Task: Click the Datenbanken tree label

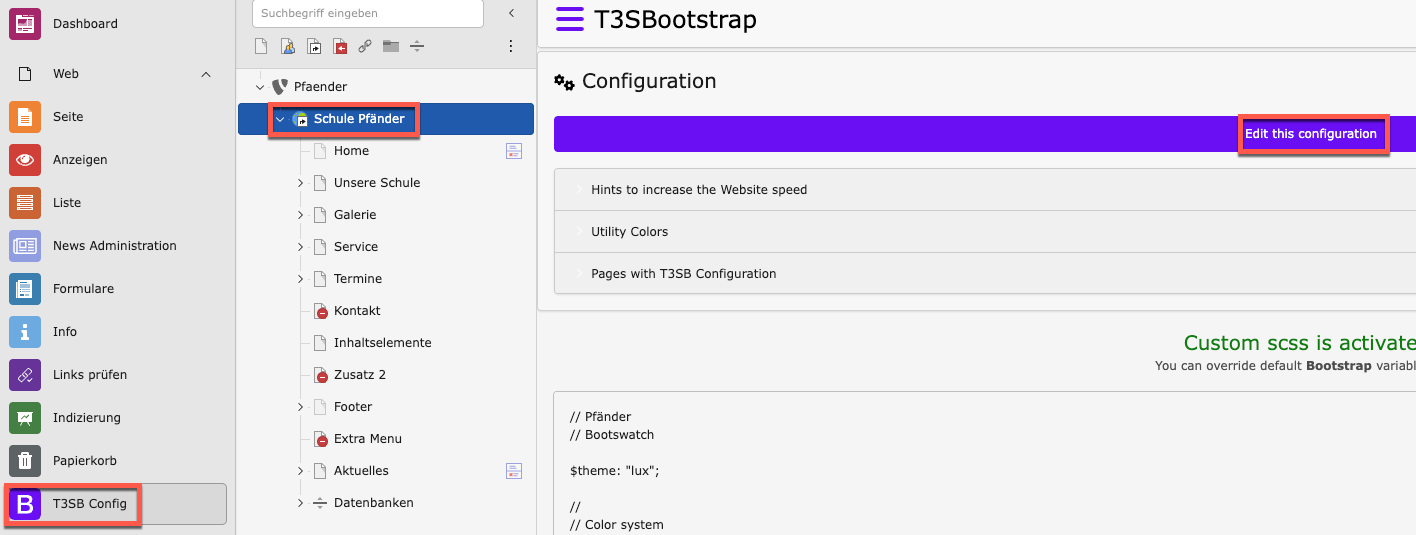Action: click(x=373, y=503)
